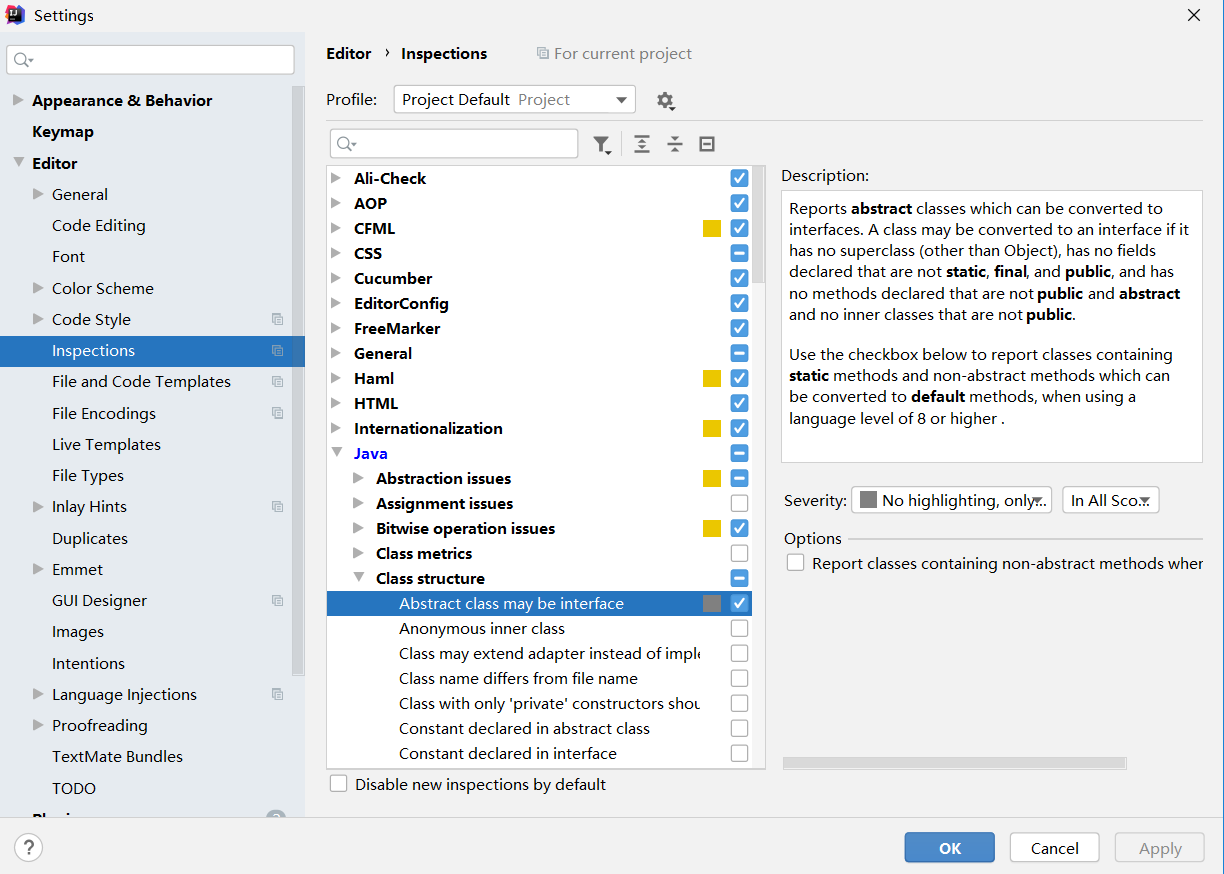Screen dimensions: 1224x874
Task: Open the Code Editing settings page
Action: click(99, 225)
